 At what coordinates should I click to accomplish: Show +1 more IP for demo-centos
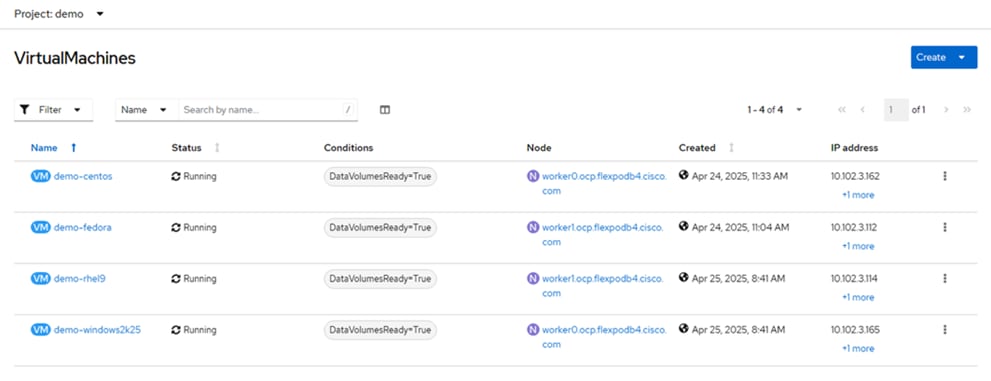pos(858,195)
